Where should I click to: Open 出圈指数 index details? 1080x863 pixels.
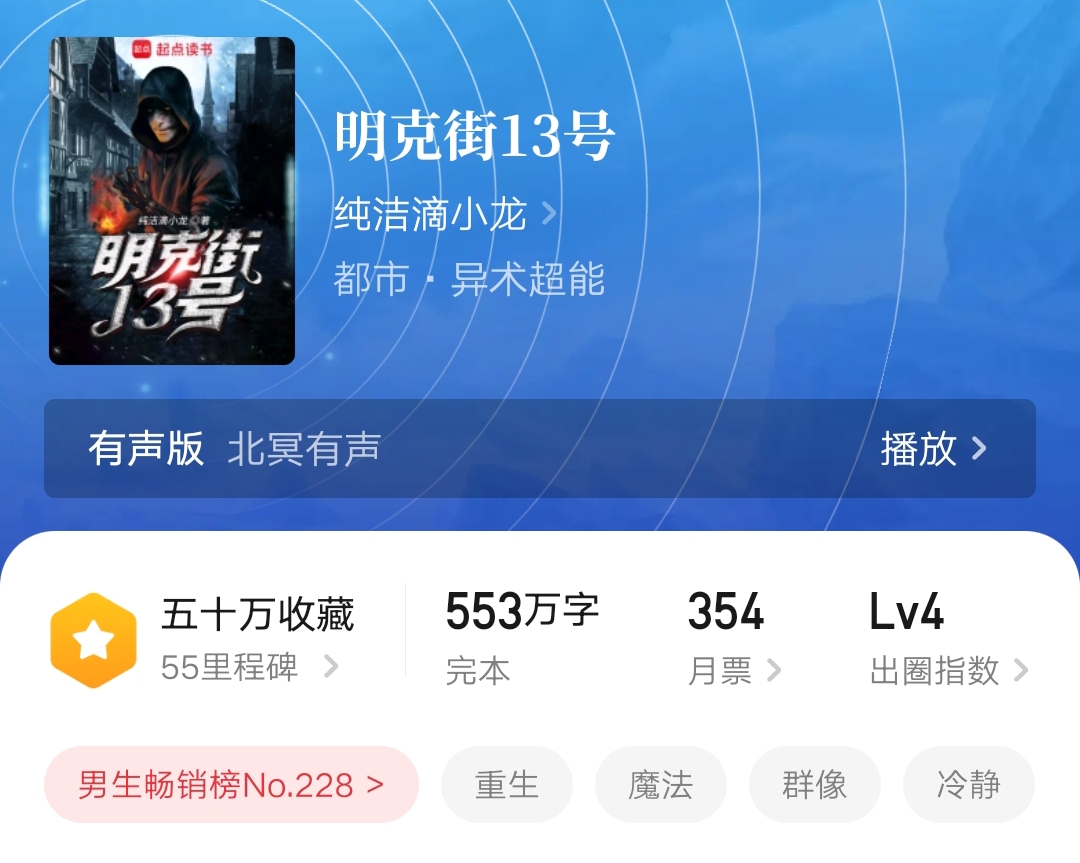pos(949,670)
